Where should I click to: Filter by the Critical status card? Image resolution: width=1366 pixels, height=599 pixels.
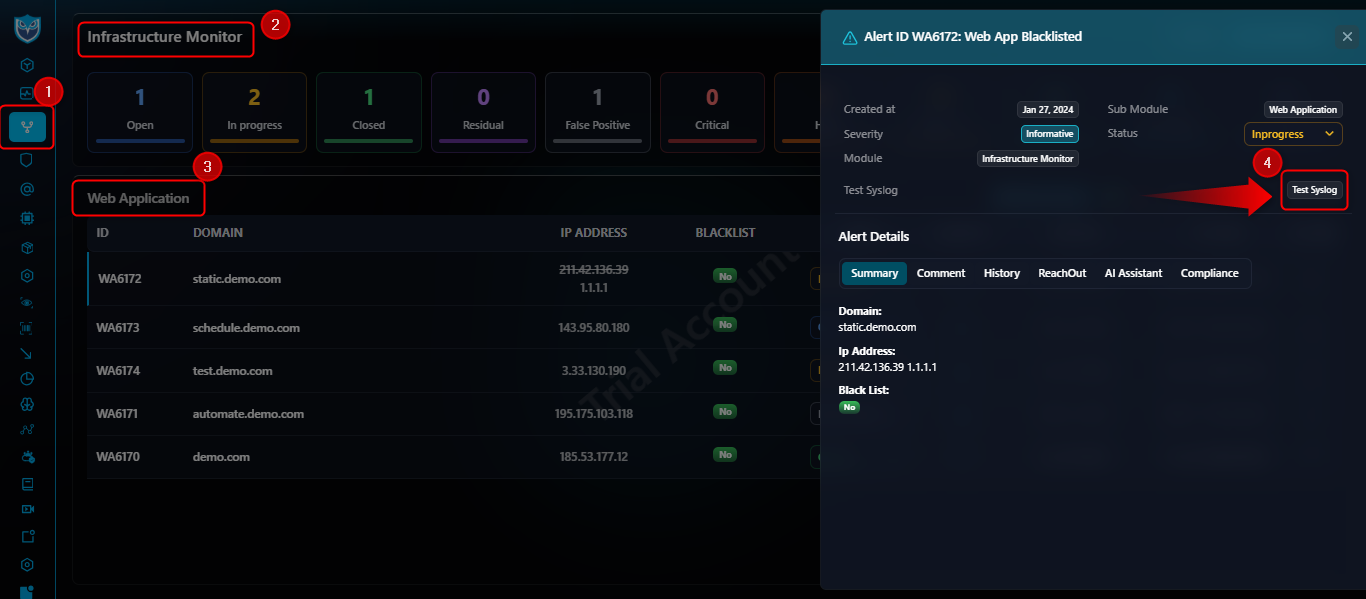point(712,112)
